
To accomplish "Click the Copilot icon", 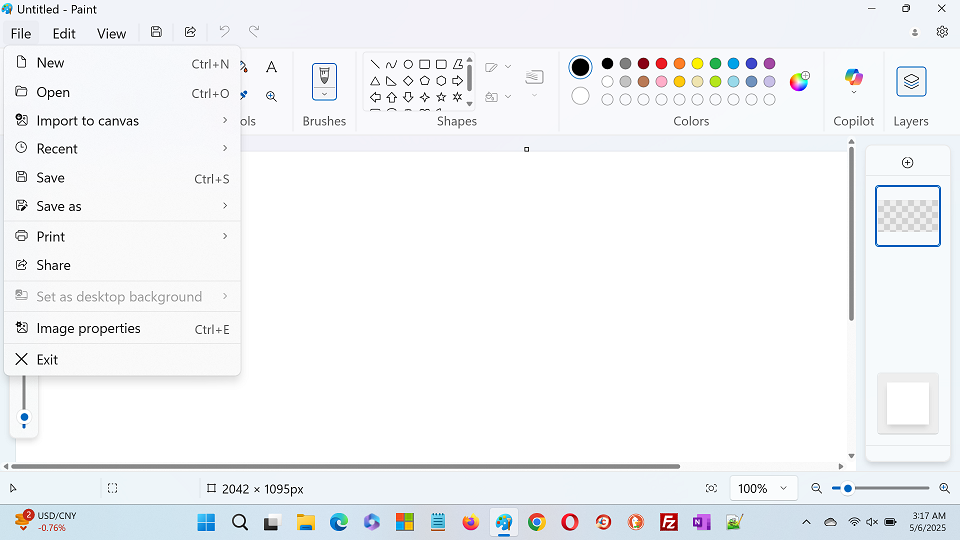I will [853, 77].
